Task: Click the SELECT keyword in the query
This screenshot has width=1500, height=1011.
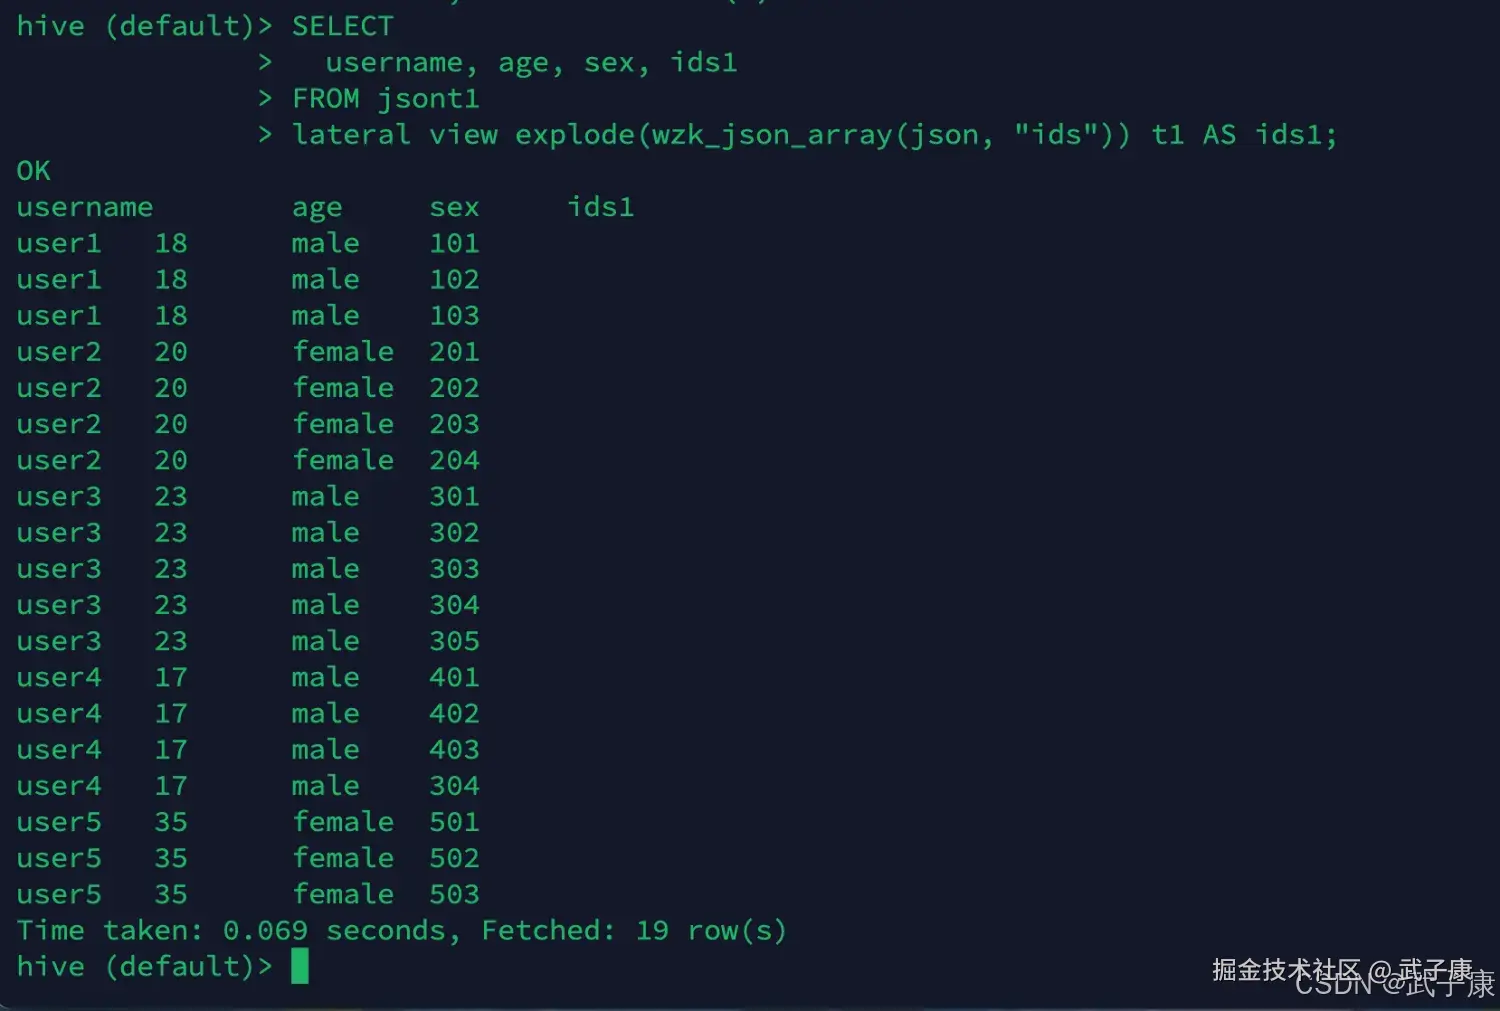Action: (342, 26)
